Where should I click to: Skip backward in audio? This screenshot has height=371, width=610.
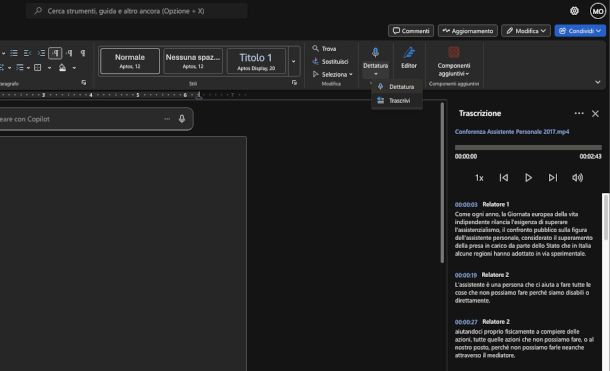504,178
